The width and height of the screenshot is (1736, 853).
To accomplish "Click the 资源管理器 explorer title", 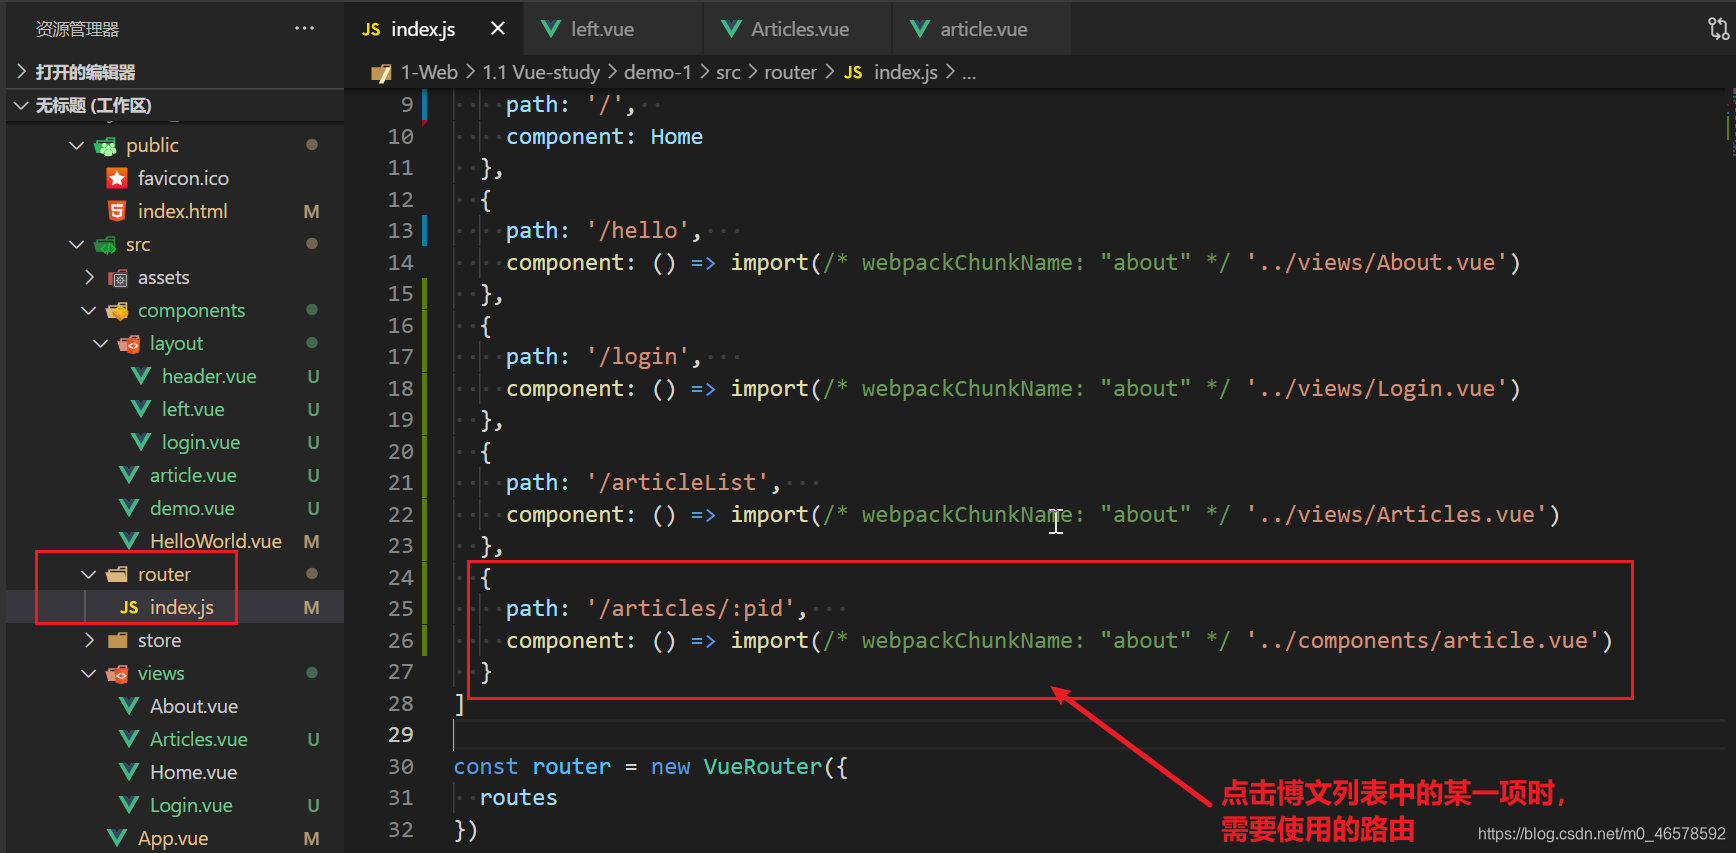I will (x=78, y=29).
